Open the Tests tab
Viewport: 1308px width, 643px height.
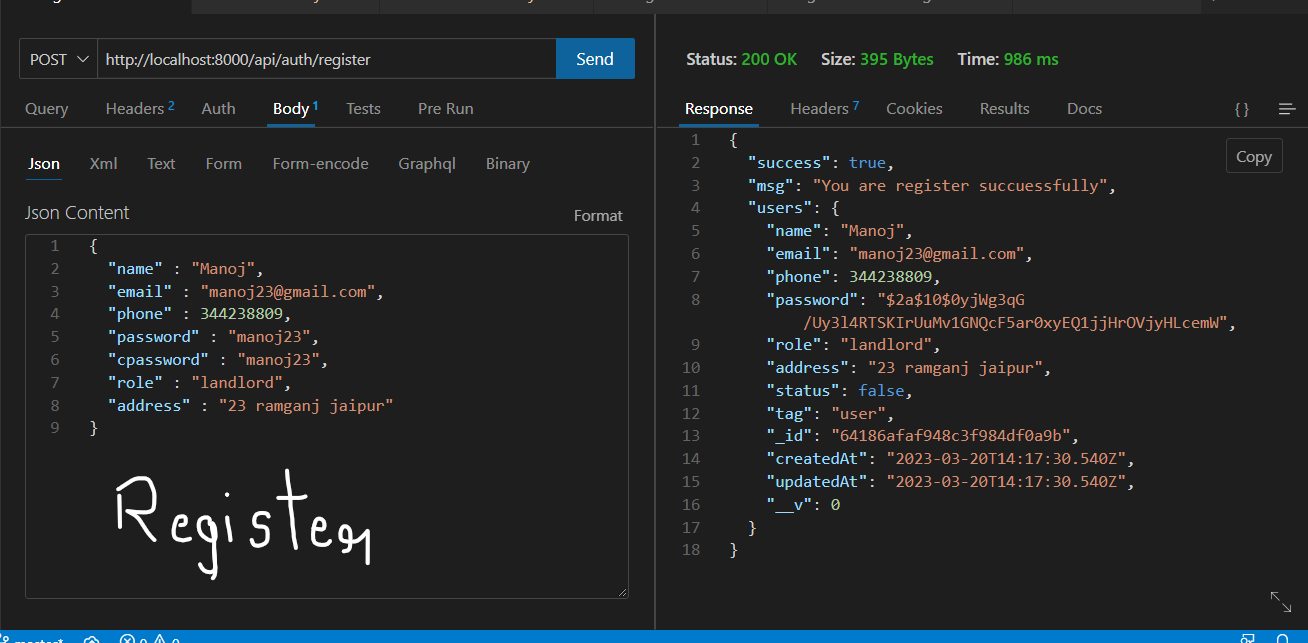[x=363, y=108]
